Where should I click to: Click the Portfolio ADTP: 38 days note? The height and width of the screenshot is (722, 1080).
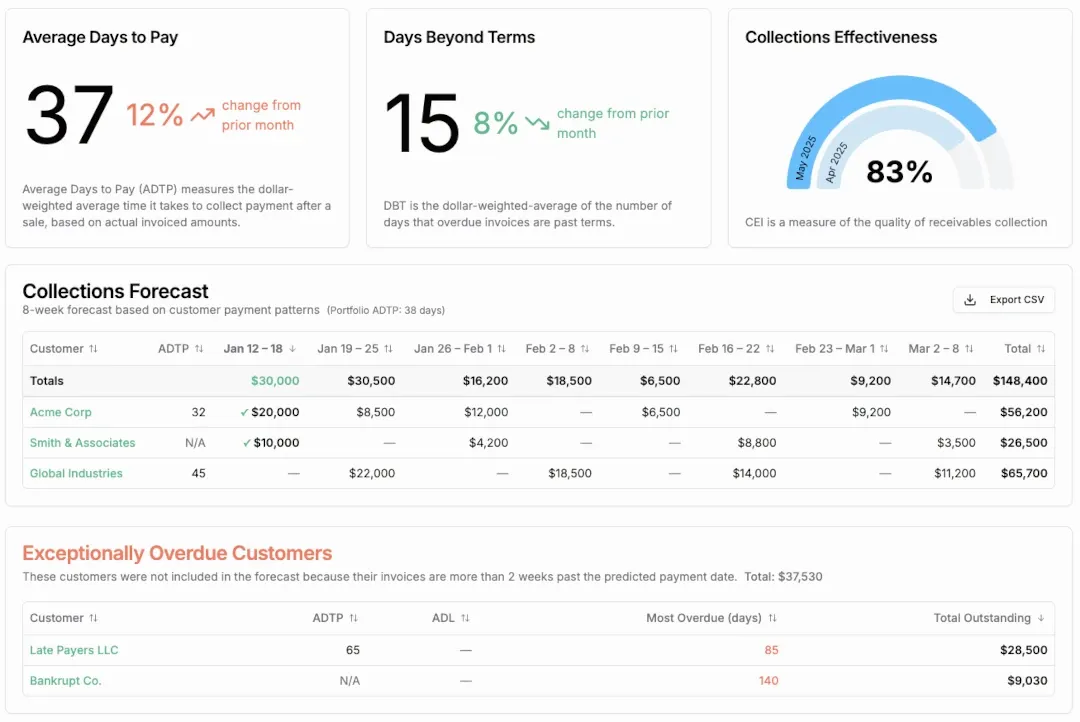(386, 311)
